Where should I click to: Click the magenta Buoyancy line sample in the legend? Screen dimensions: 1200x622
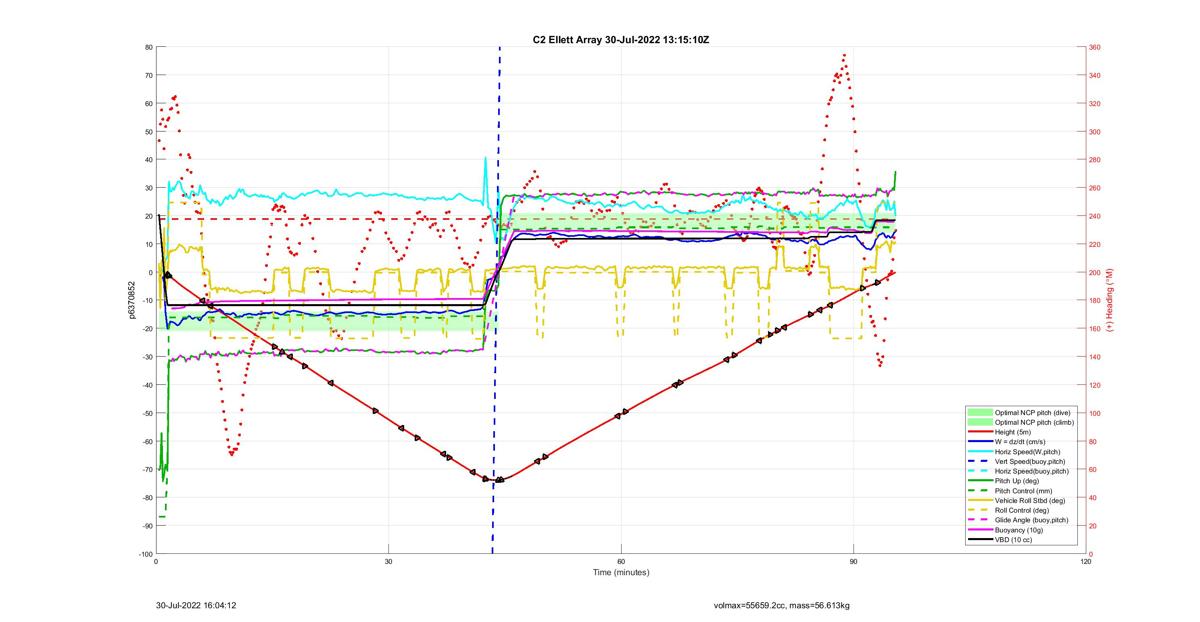pos(980,530)
